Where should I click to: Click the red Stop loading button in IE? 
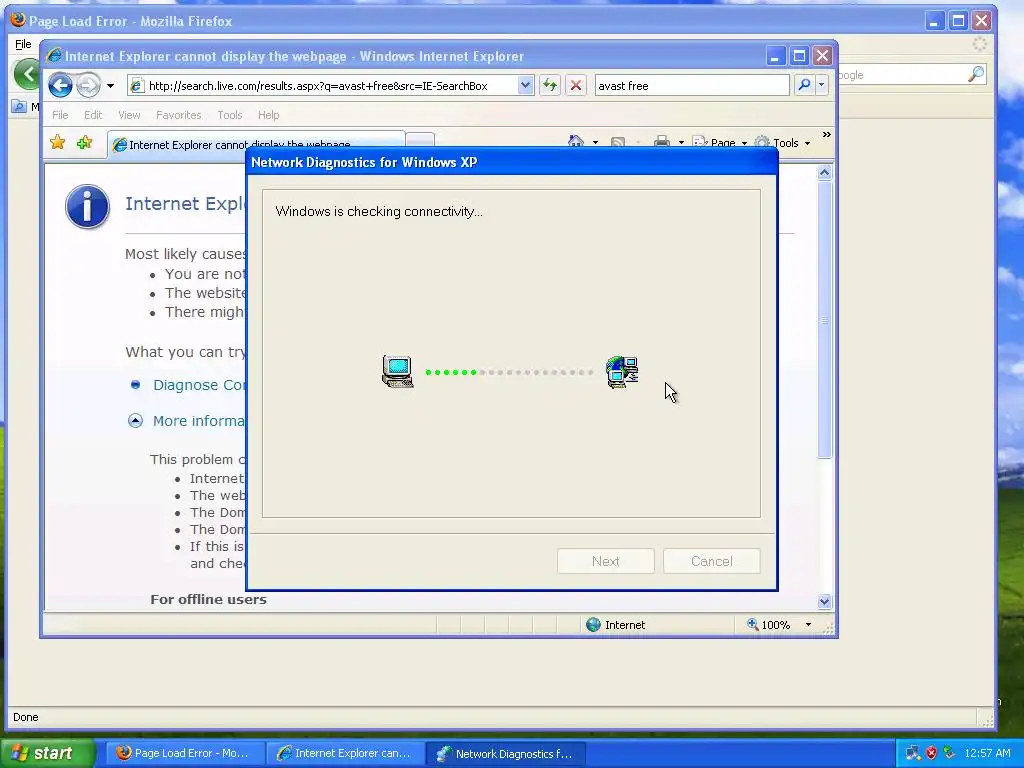575,86
